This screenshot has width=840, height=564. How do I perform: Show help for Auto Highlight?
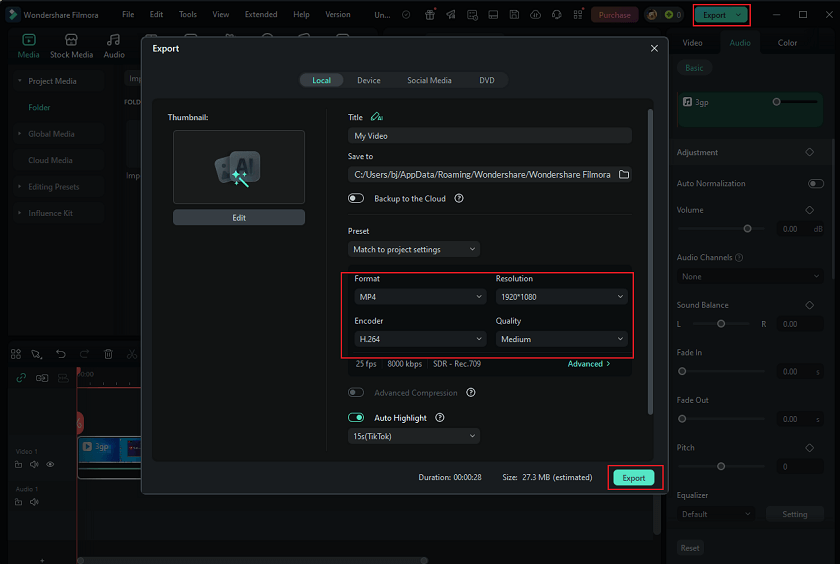tap(440, 418)
